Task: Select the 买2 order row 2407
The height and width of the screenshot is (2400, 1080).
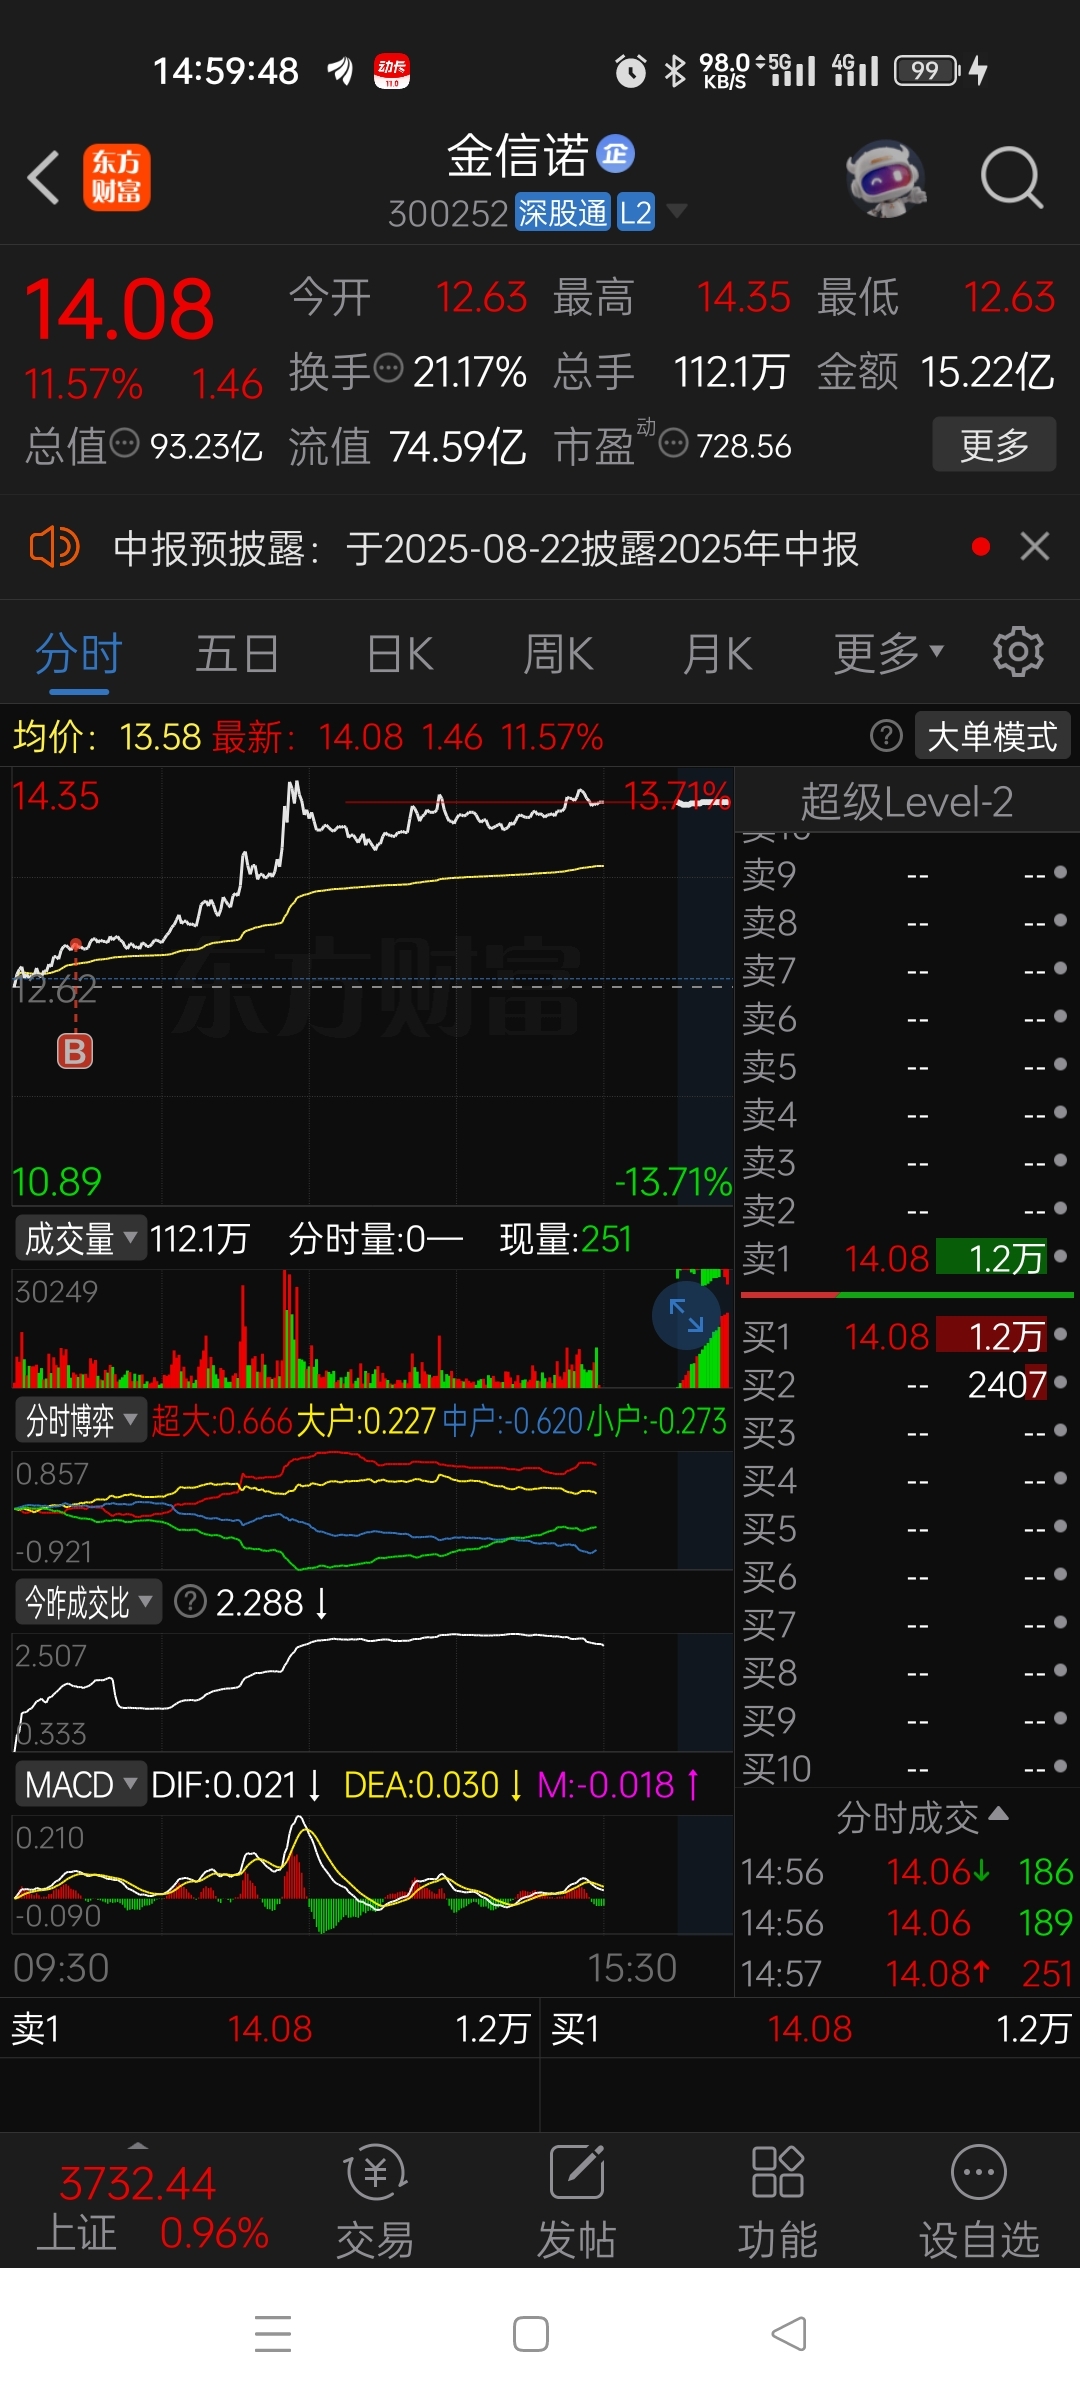Action: (906, 1384)
